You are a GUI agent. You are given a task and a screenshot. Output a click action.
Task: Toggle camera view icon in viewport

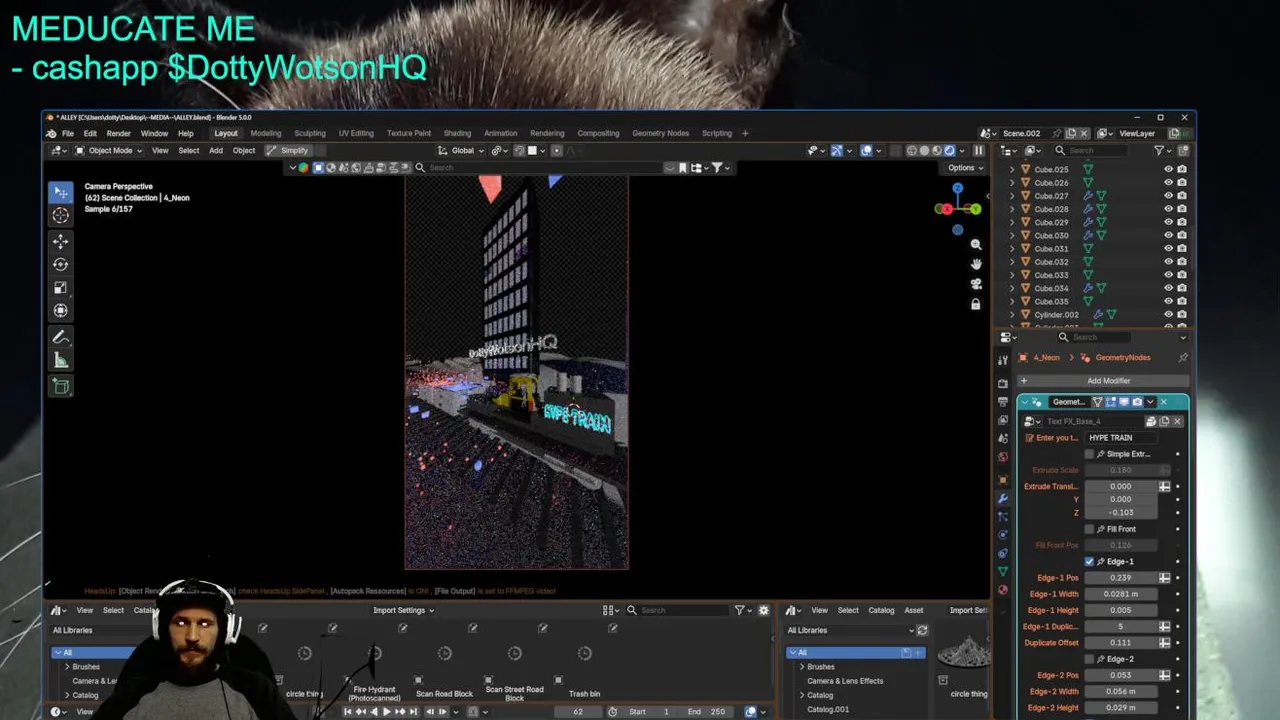976,284
